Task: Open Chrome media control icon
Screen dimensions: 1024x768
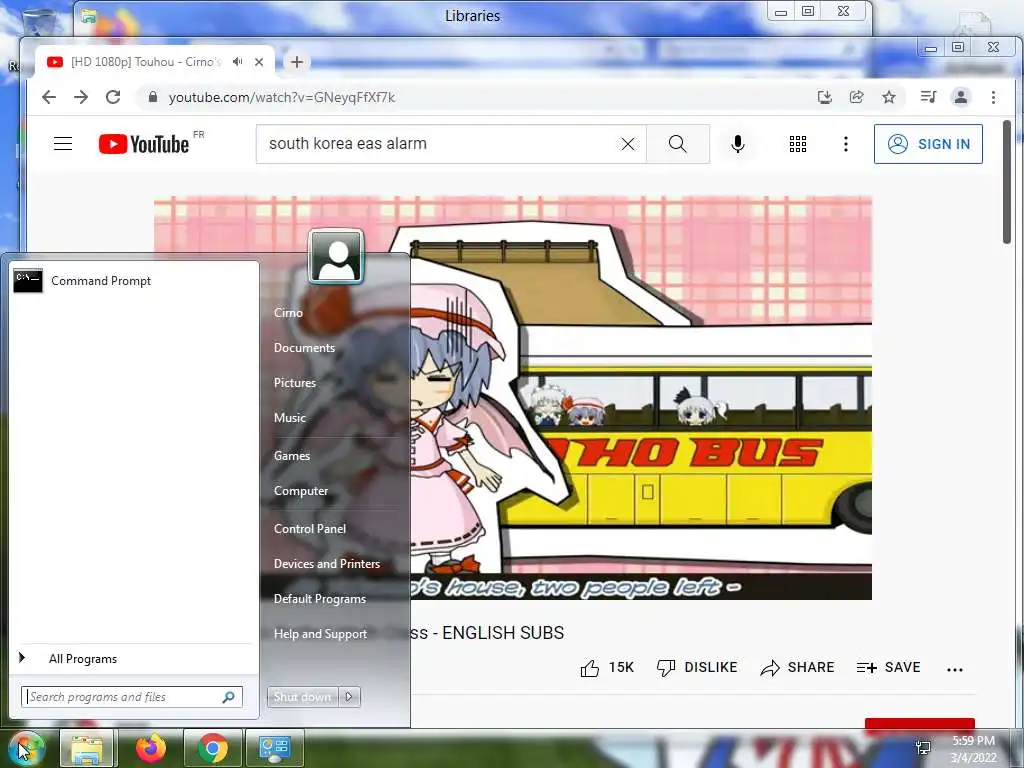Action: tap(928, 97)
